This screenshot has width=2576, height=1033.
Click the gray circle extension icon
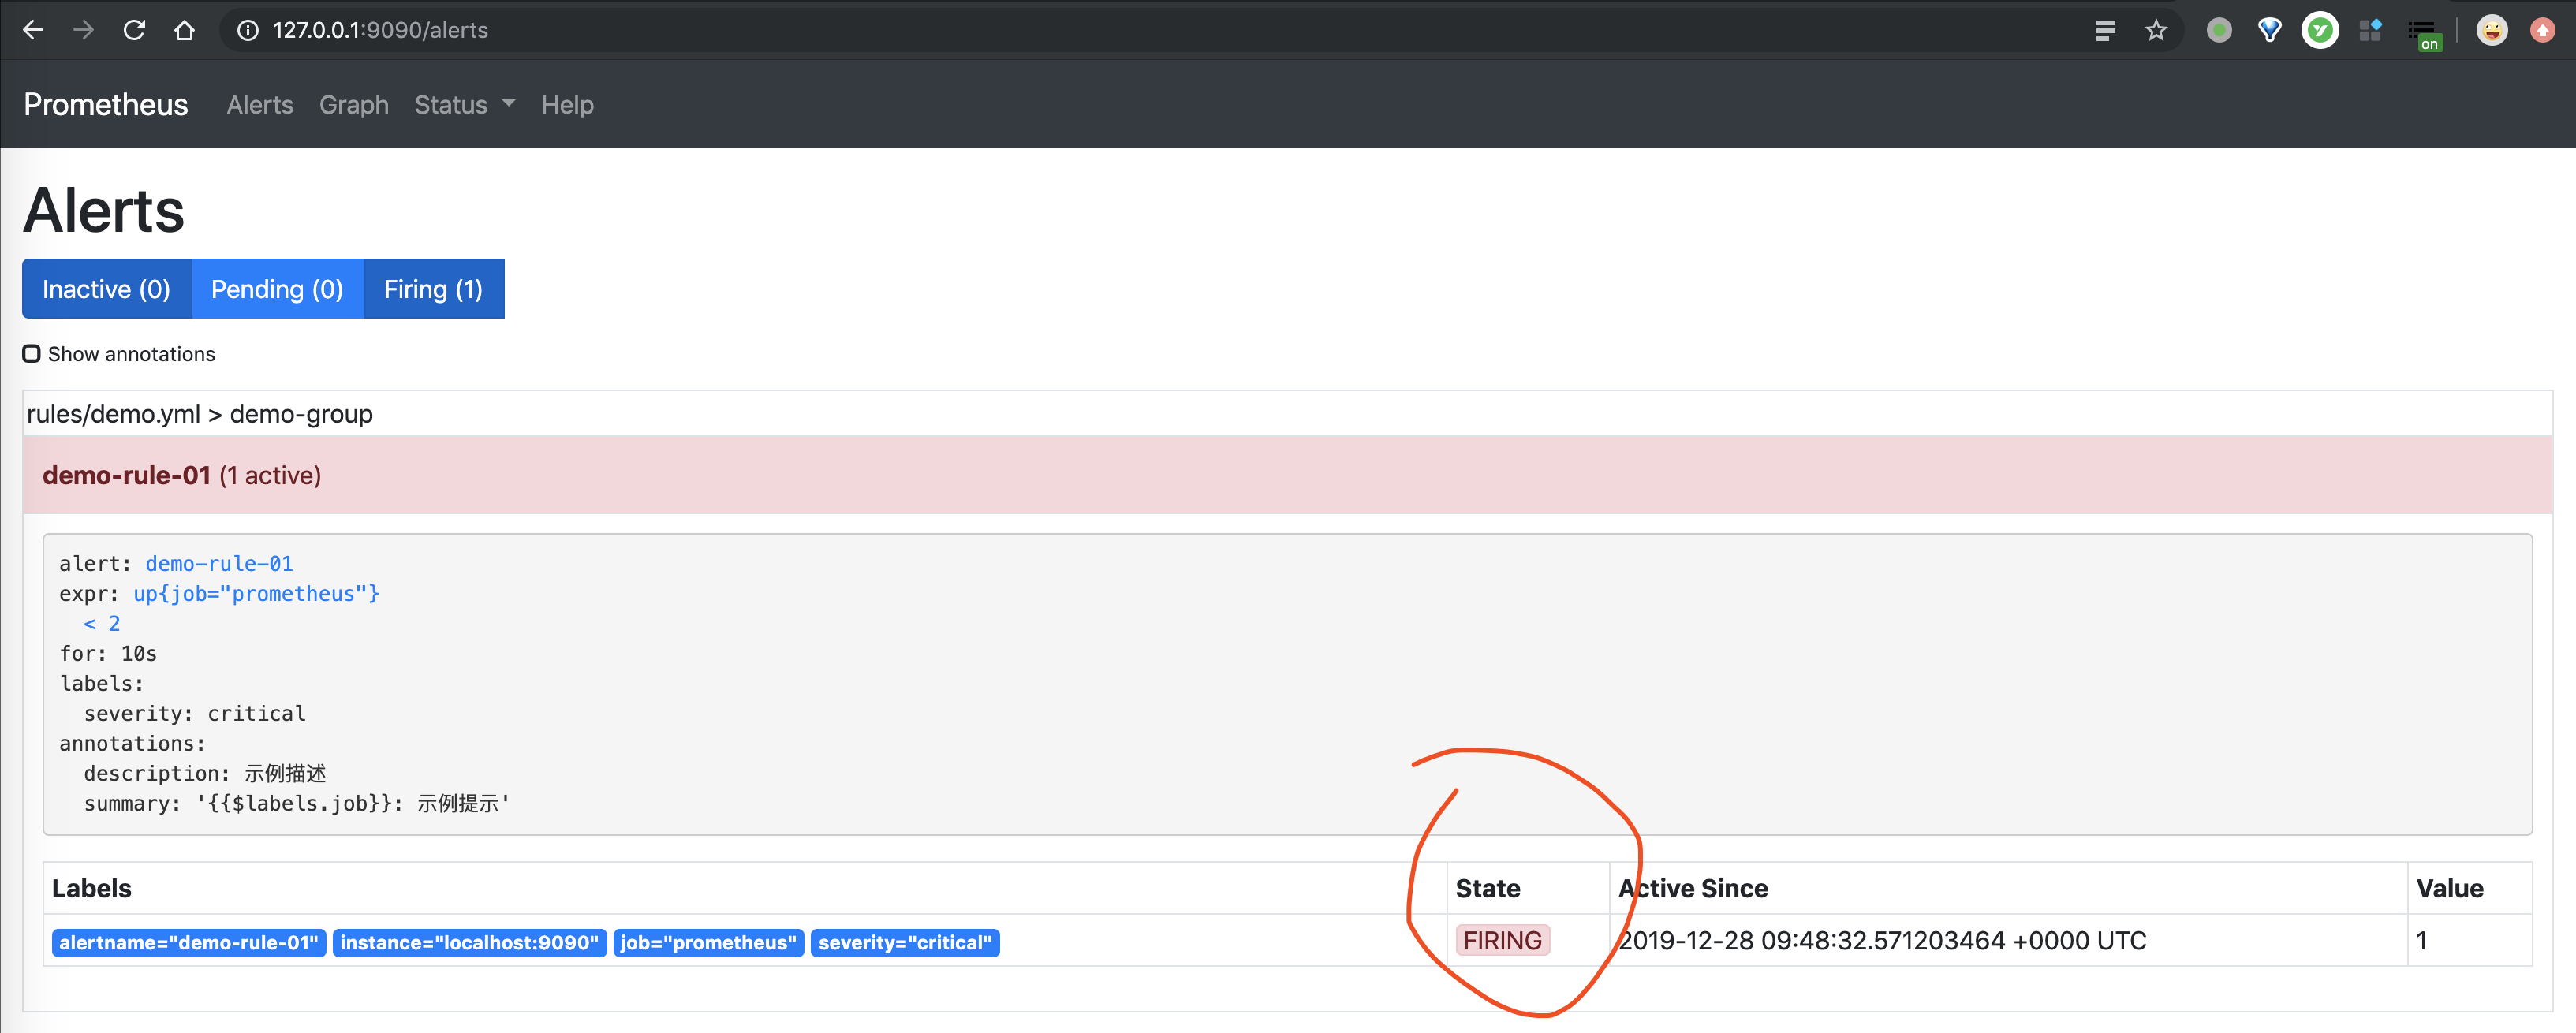[x=2219, y=30]
